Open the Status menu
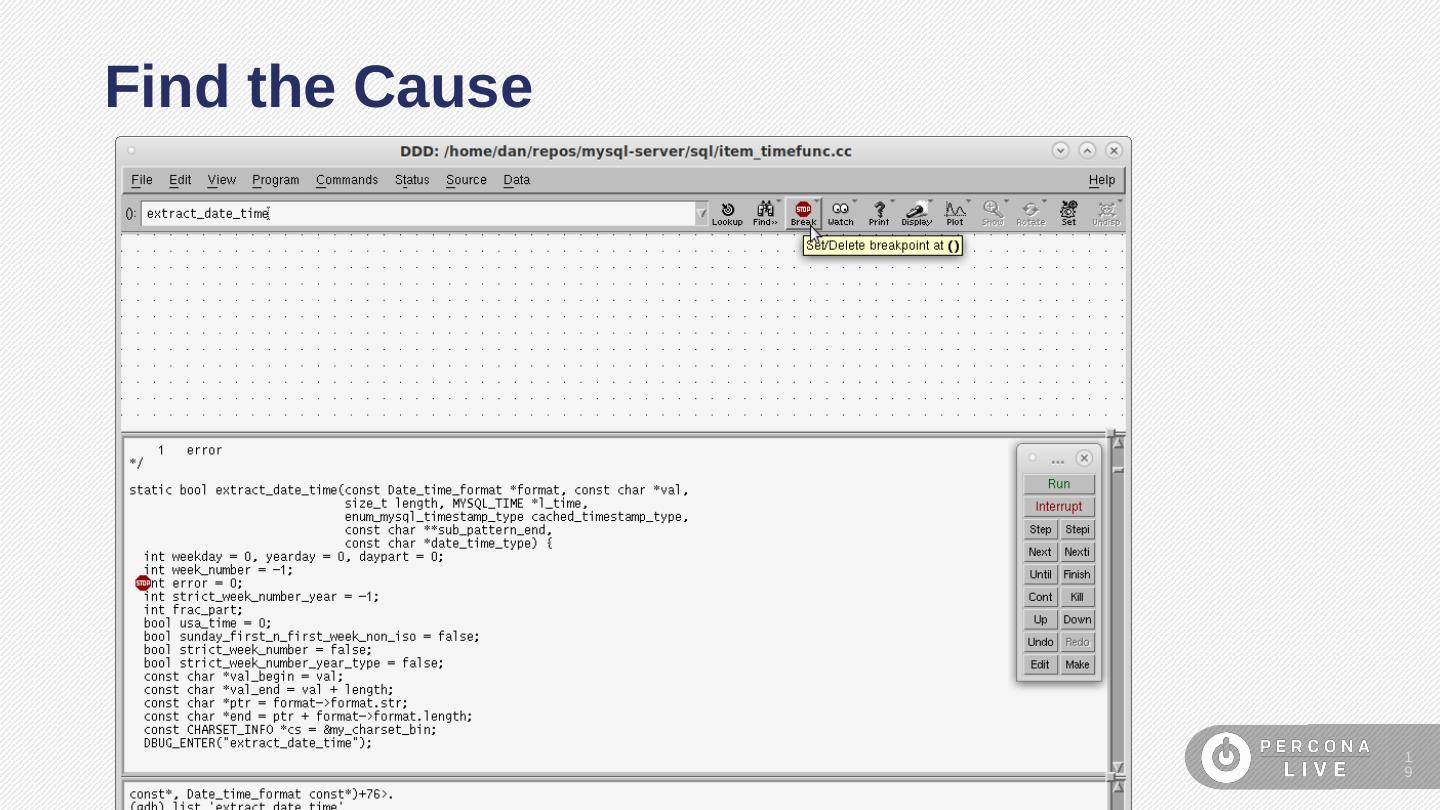The height and width of the screenshot is (810, 1440). pos(412,180)
